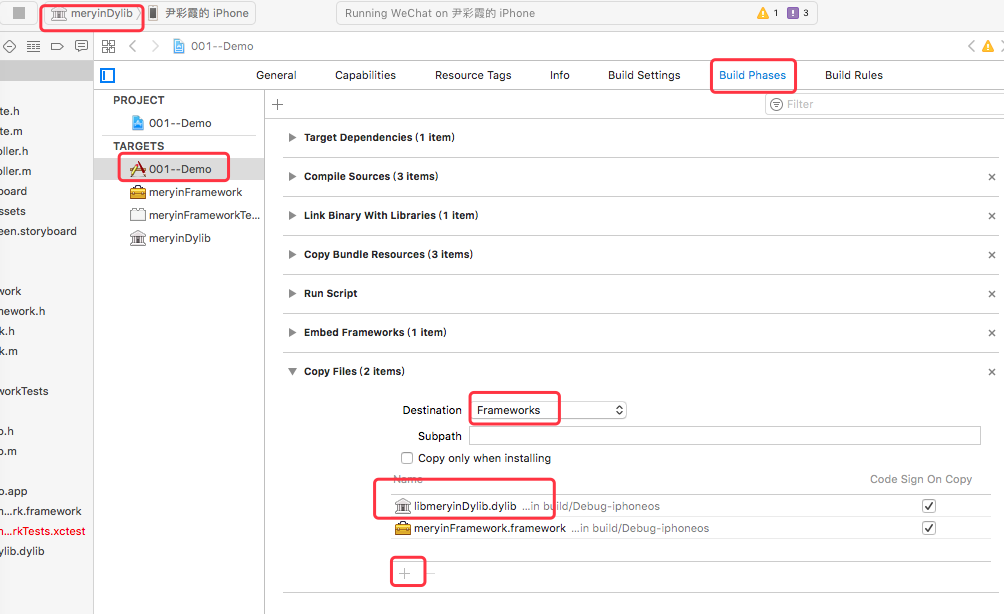
Task: Select the workTests group in navigator
Action: pos(24,391)
